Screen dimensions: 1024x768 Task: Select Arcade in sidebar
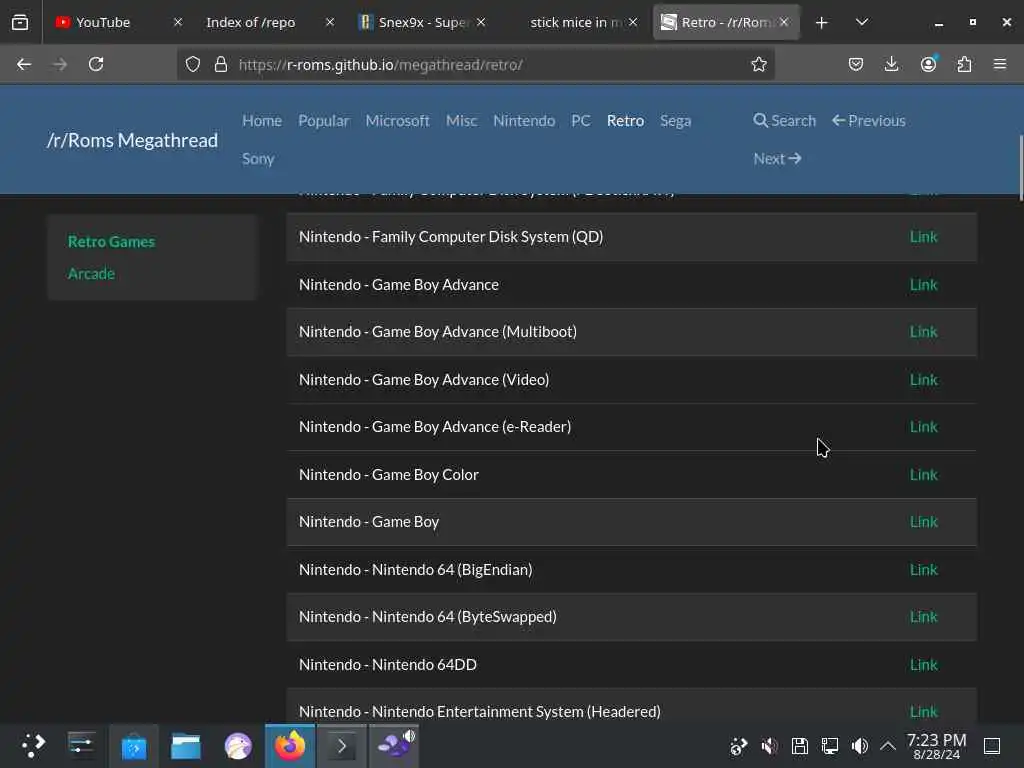coord(91,274)
